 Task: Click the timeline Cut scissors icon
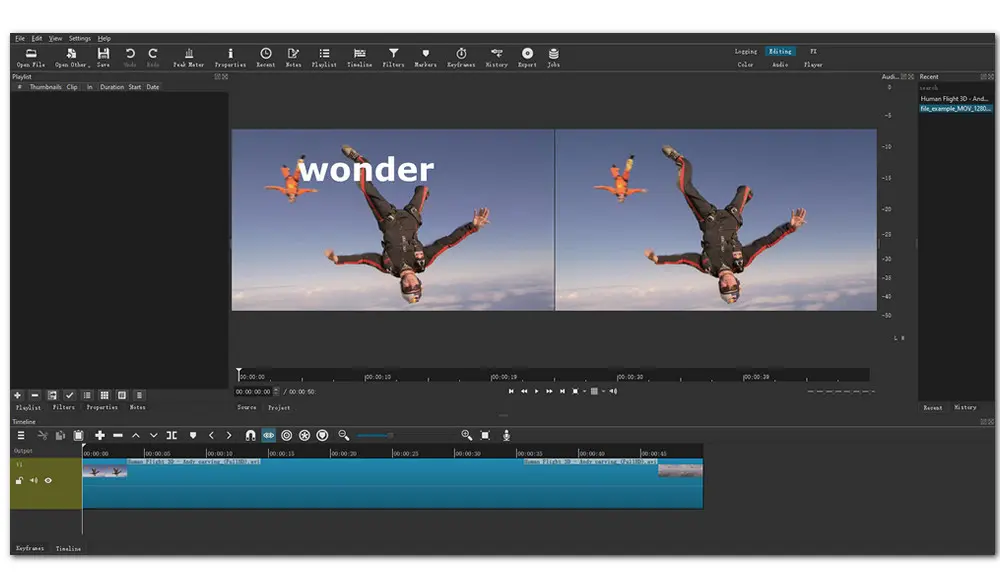[x=43, y=435]
